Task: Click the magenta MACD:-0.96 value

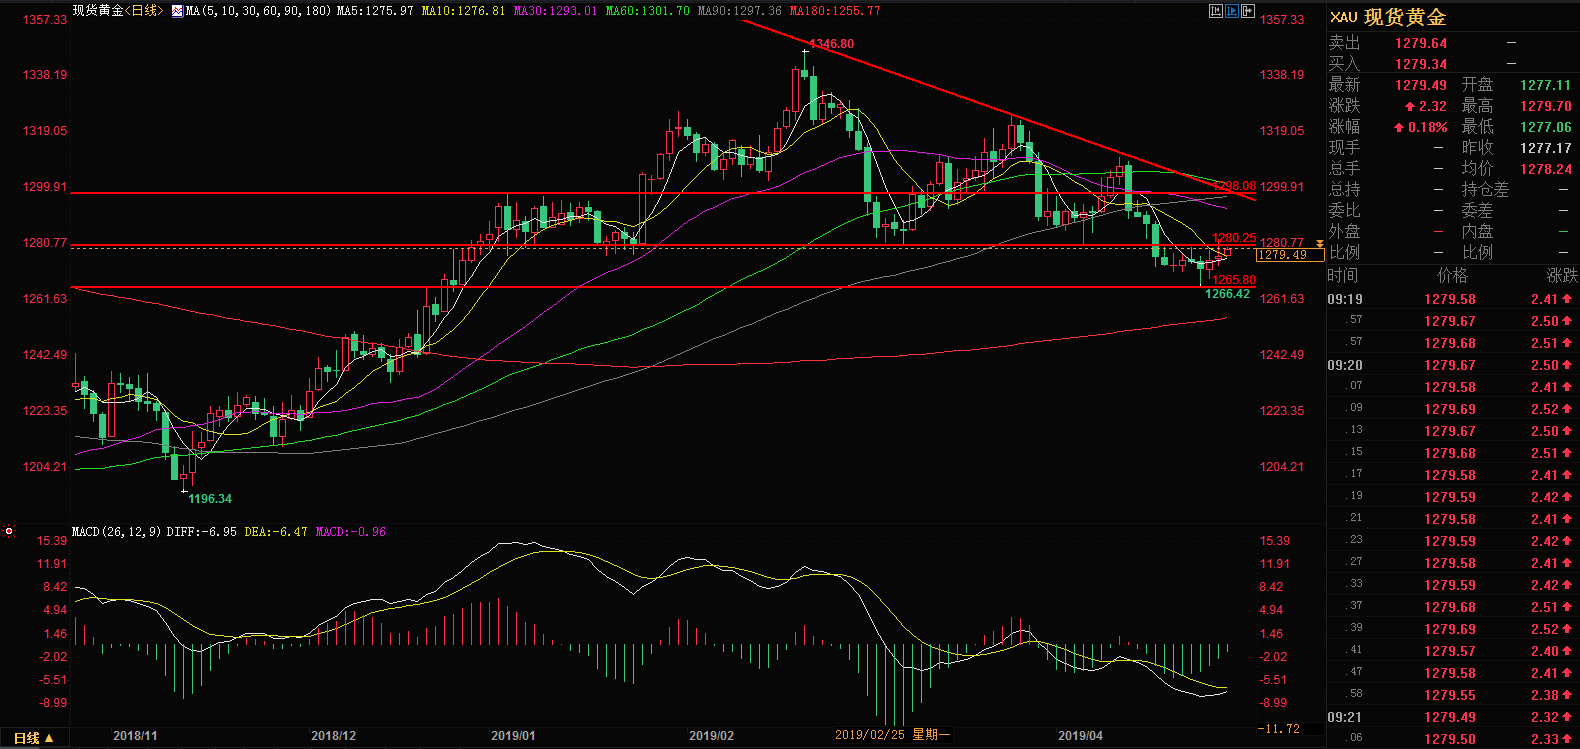Action: coord(351,532)
